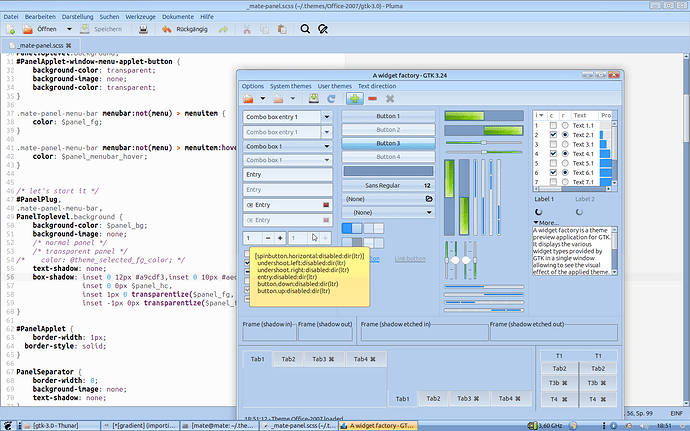The image size is (690, 431).
Task: Click the CPU frequency 3,60 GHz indicator
Action: (546, 426)
